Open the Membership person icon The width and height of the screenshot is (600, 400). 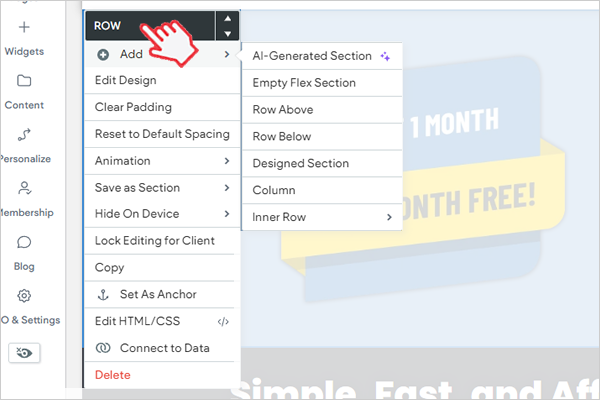[24, 188]
